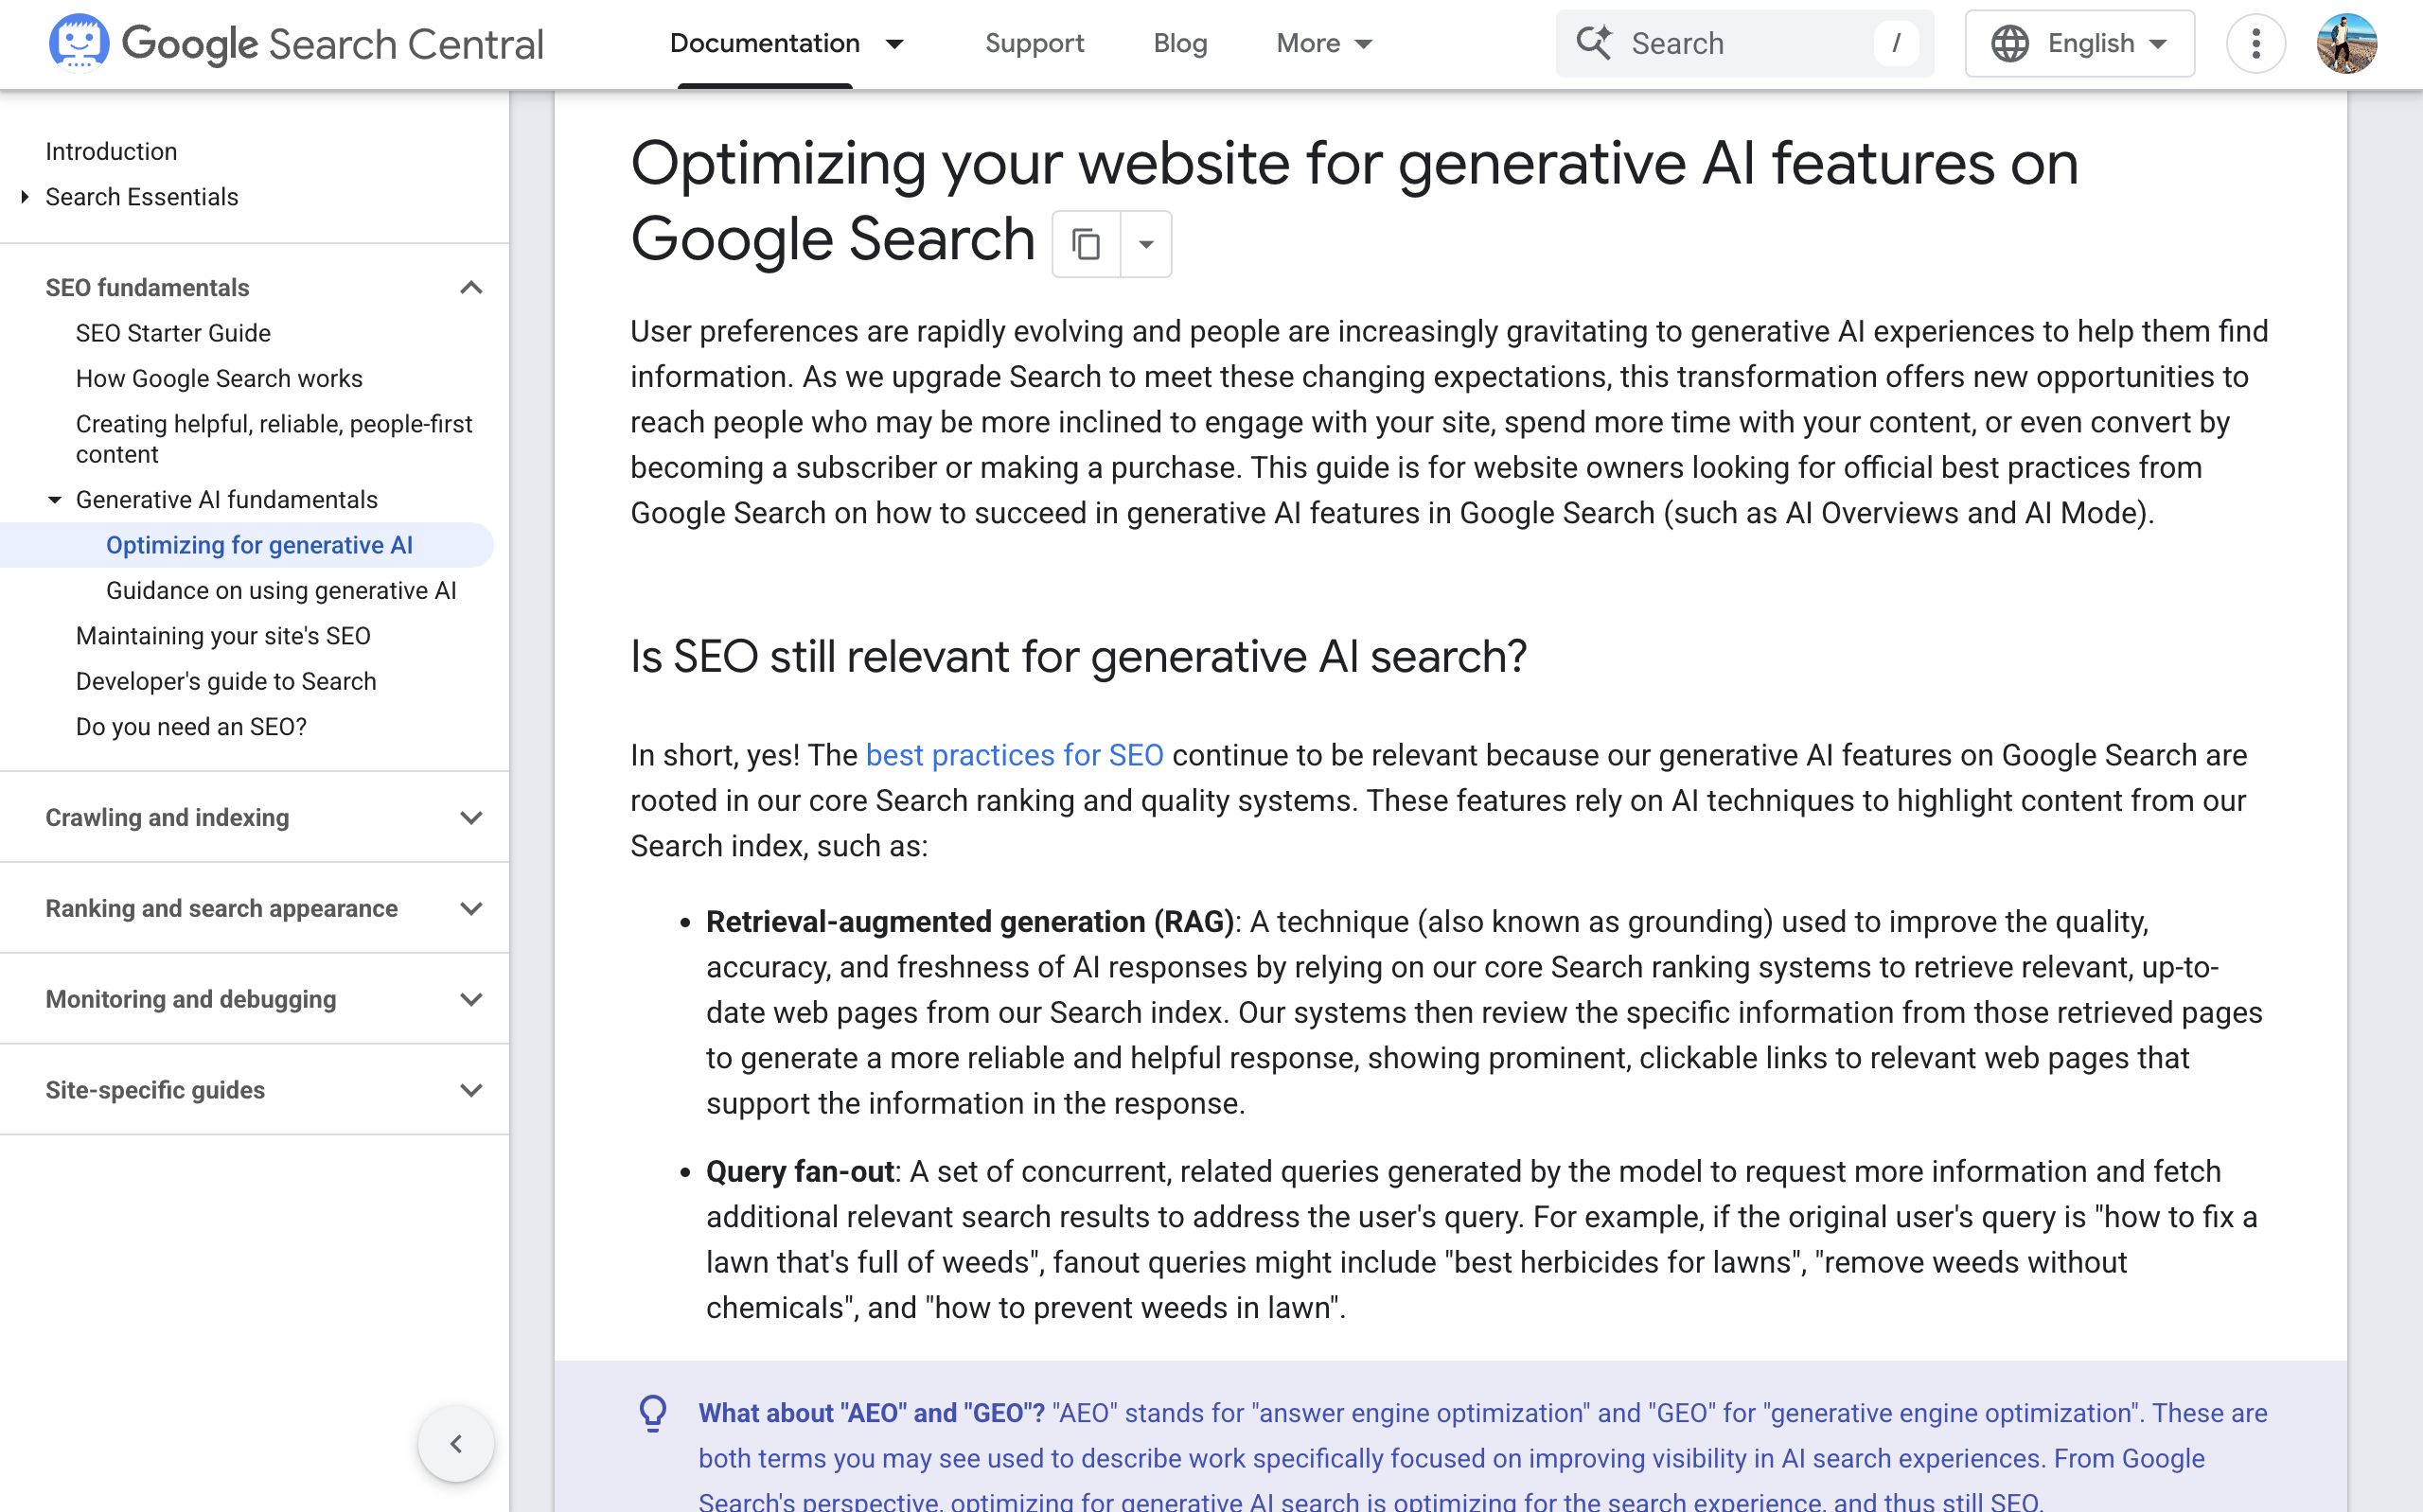Image resolution: width=2423 pixels, height=1512 pixels.
Task: Expand the Monitoring and debugging section
Action: 471,999
